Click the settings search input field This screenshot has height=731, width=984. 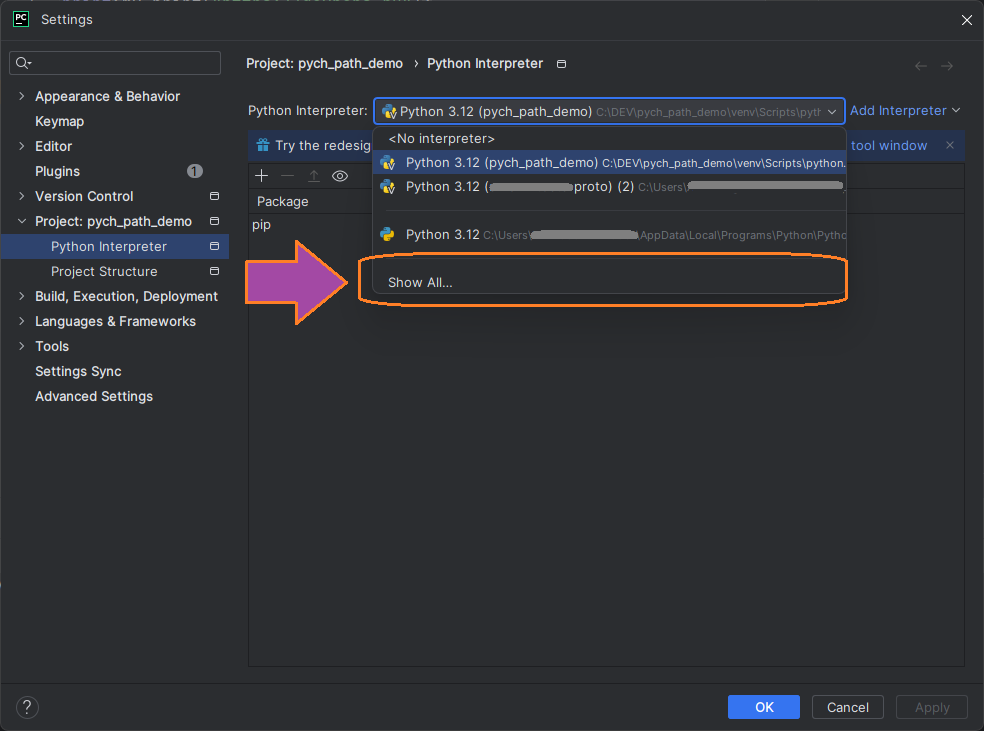[115, 63]
